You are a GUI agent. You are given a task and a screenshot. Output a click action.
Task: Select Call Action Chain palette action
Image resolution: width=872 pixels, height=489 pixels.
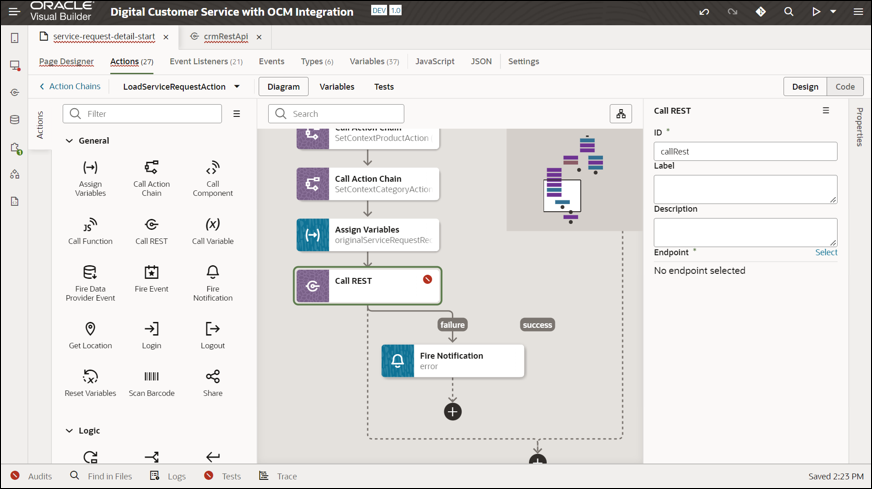(151, 178)
